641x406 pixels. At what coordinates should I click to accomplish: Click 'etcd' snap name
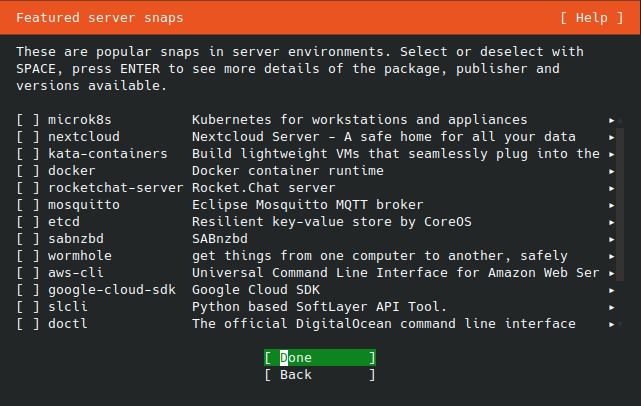[64, 222]
